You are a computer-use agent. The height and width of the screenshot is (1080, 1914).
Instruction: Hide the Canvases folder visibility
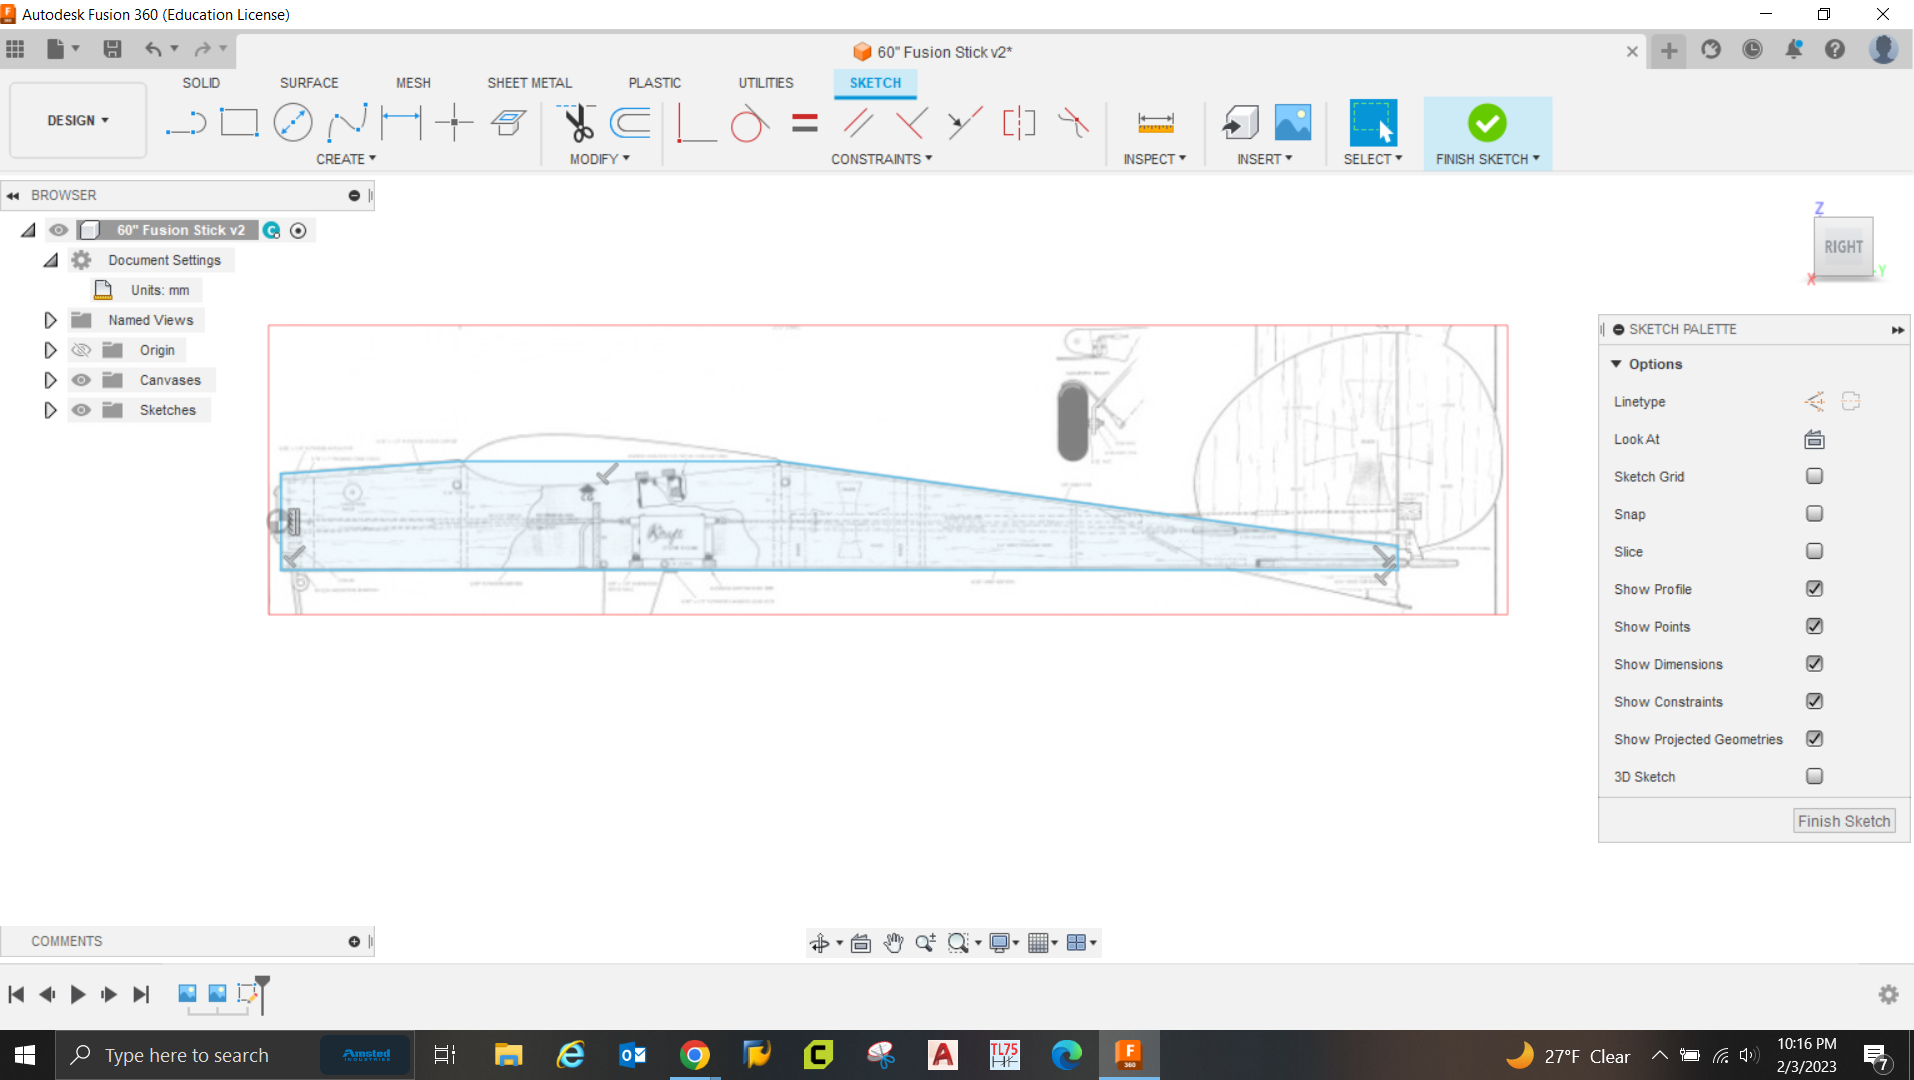81,380
